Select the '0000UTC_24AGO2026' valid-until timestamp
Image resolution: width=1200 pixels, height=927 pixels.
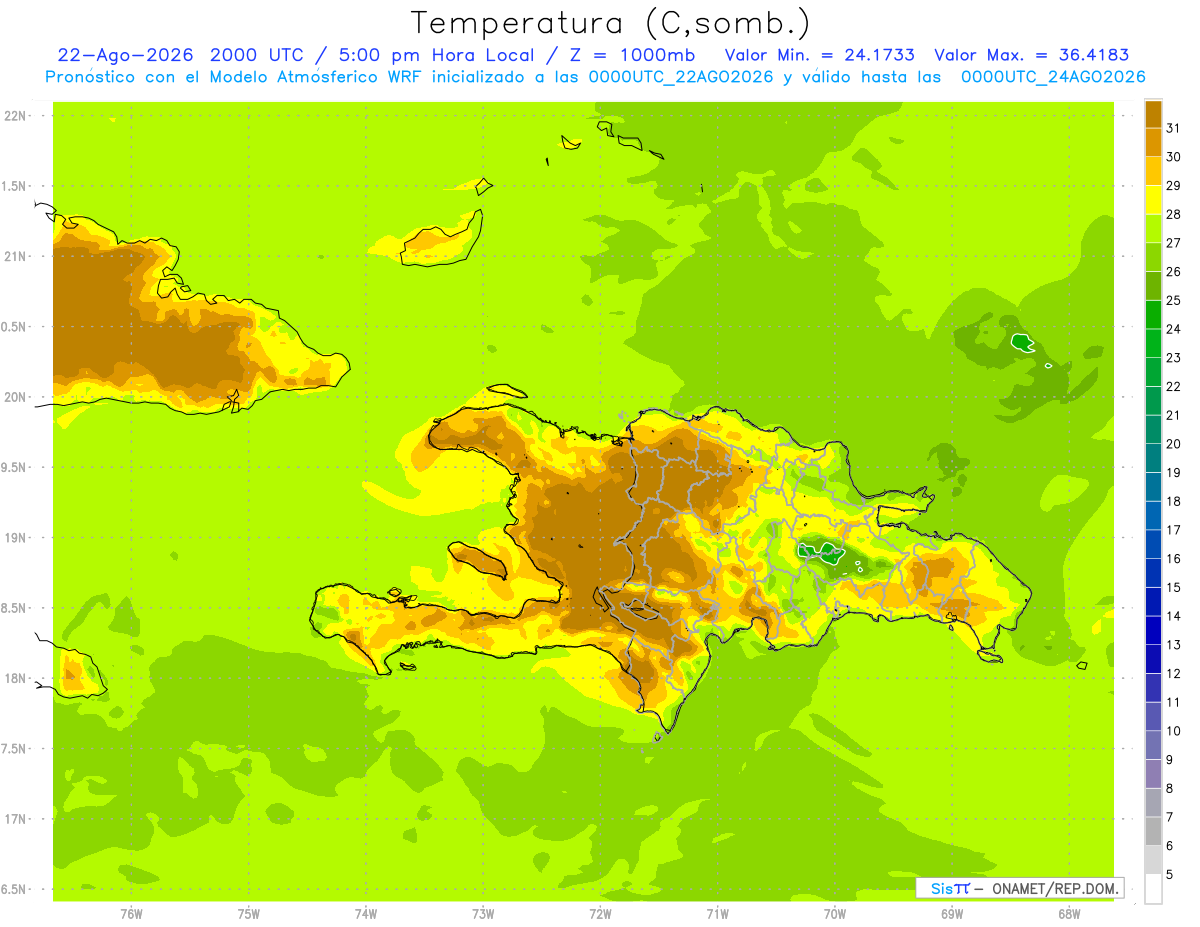1053,77
